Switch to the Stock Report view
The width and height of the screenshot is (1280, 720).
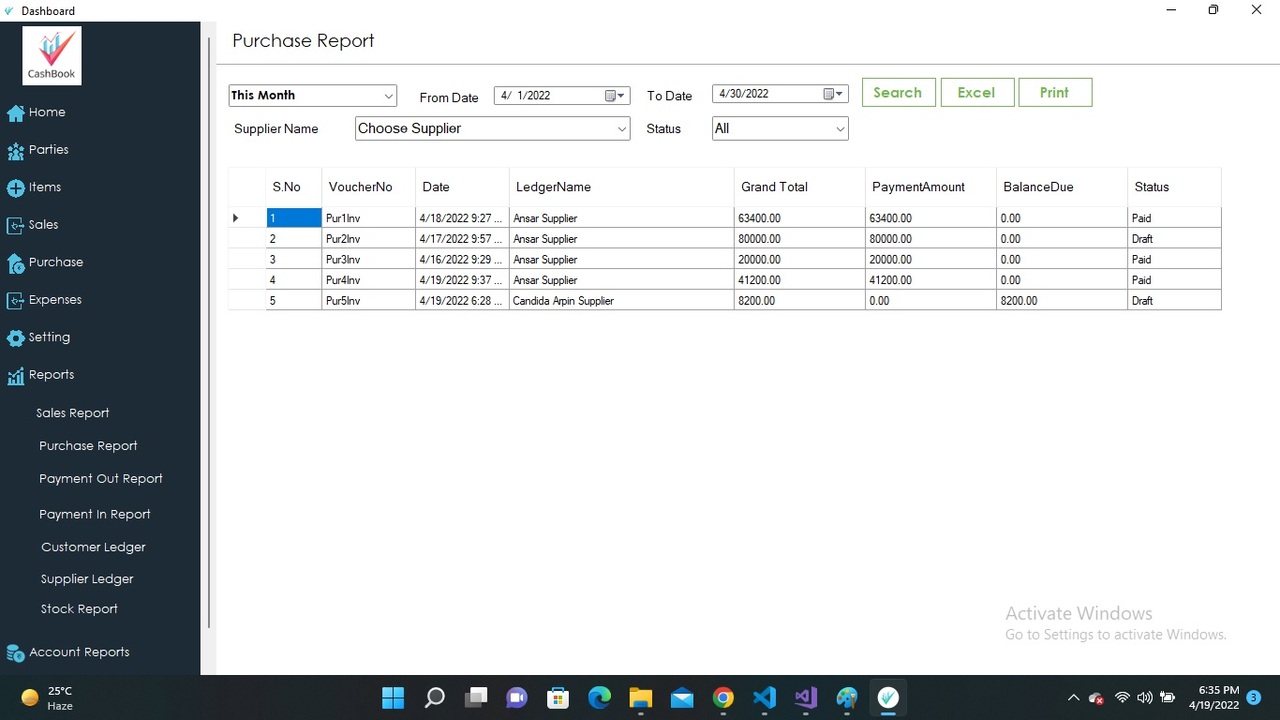[78, 608]
